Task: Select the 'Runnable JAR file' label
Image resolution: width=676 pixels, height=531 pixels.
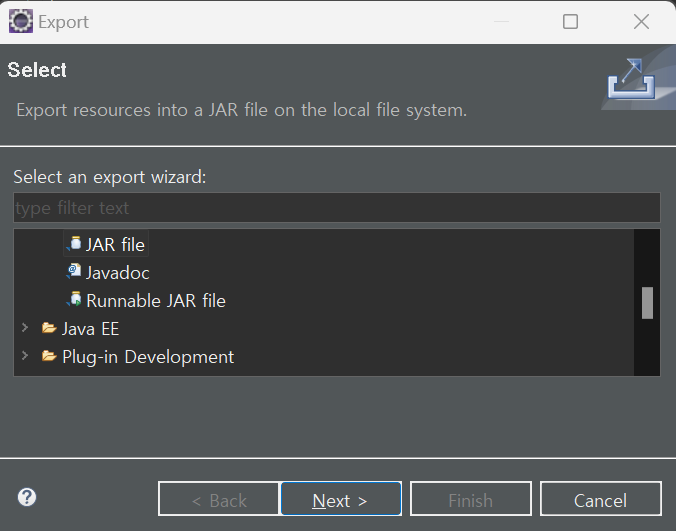Action: [156, 301]
